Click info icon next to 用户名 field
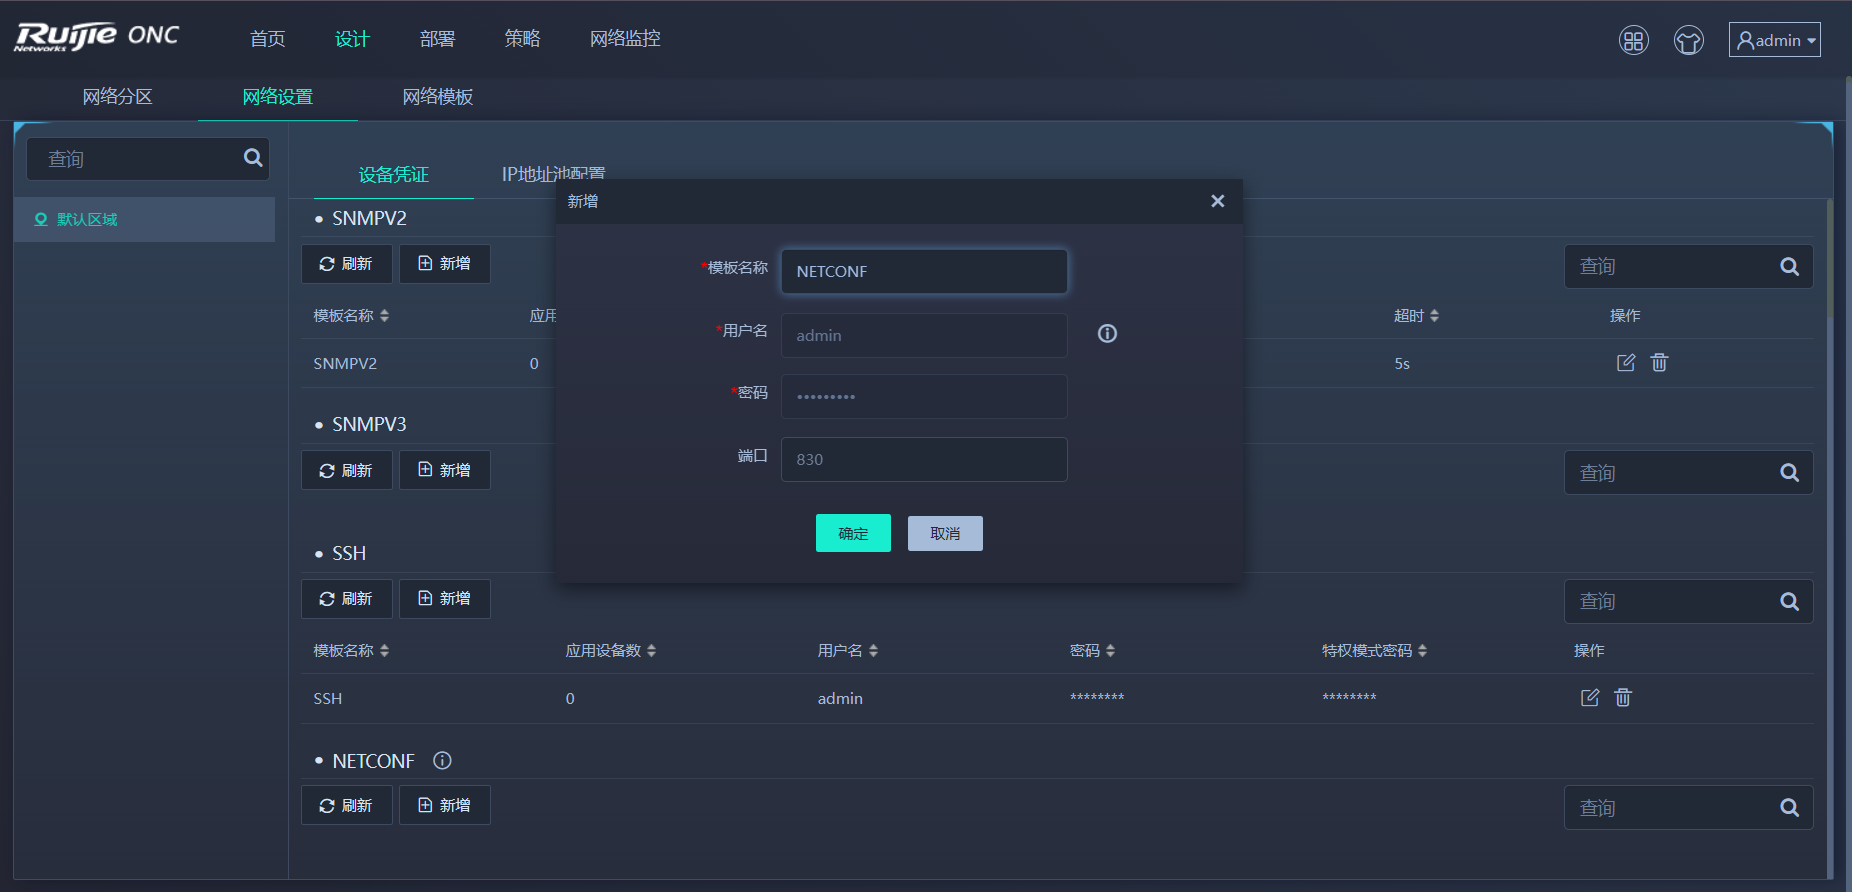 tap(1107, 334)
